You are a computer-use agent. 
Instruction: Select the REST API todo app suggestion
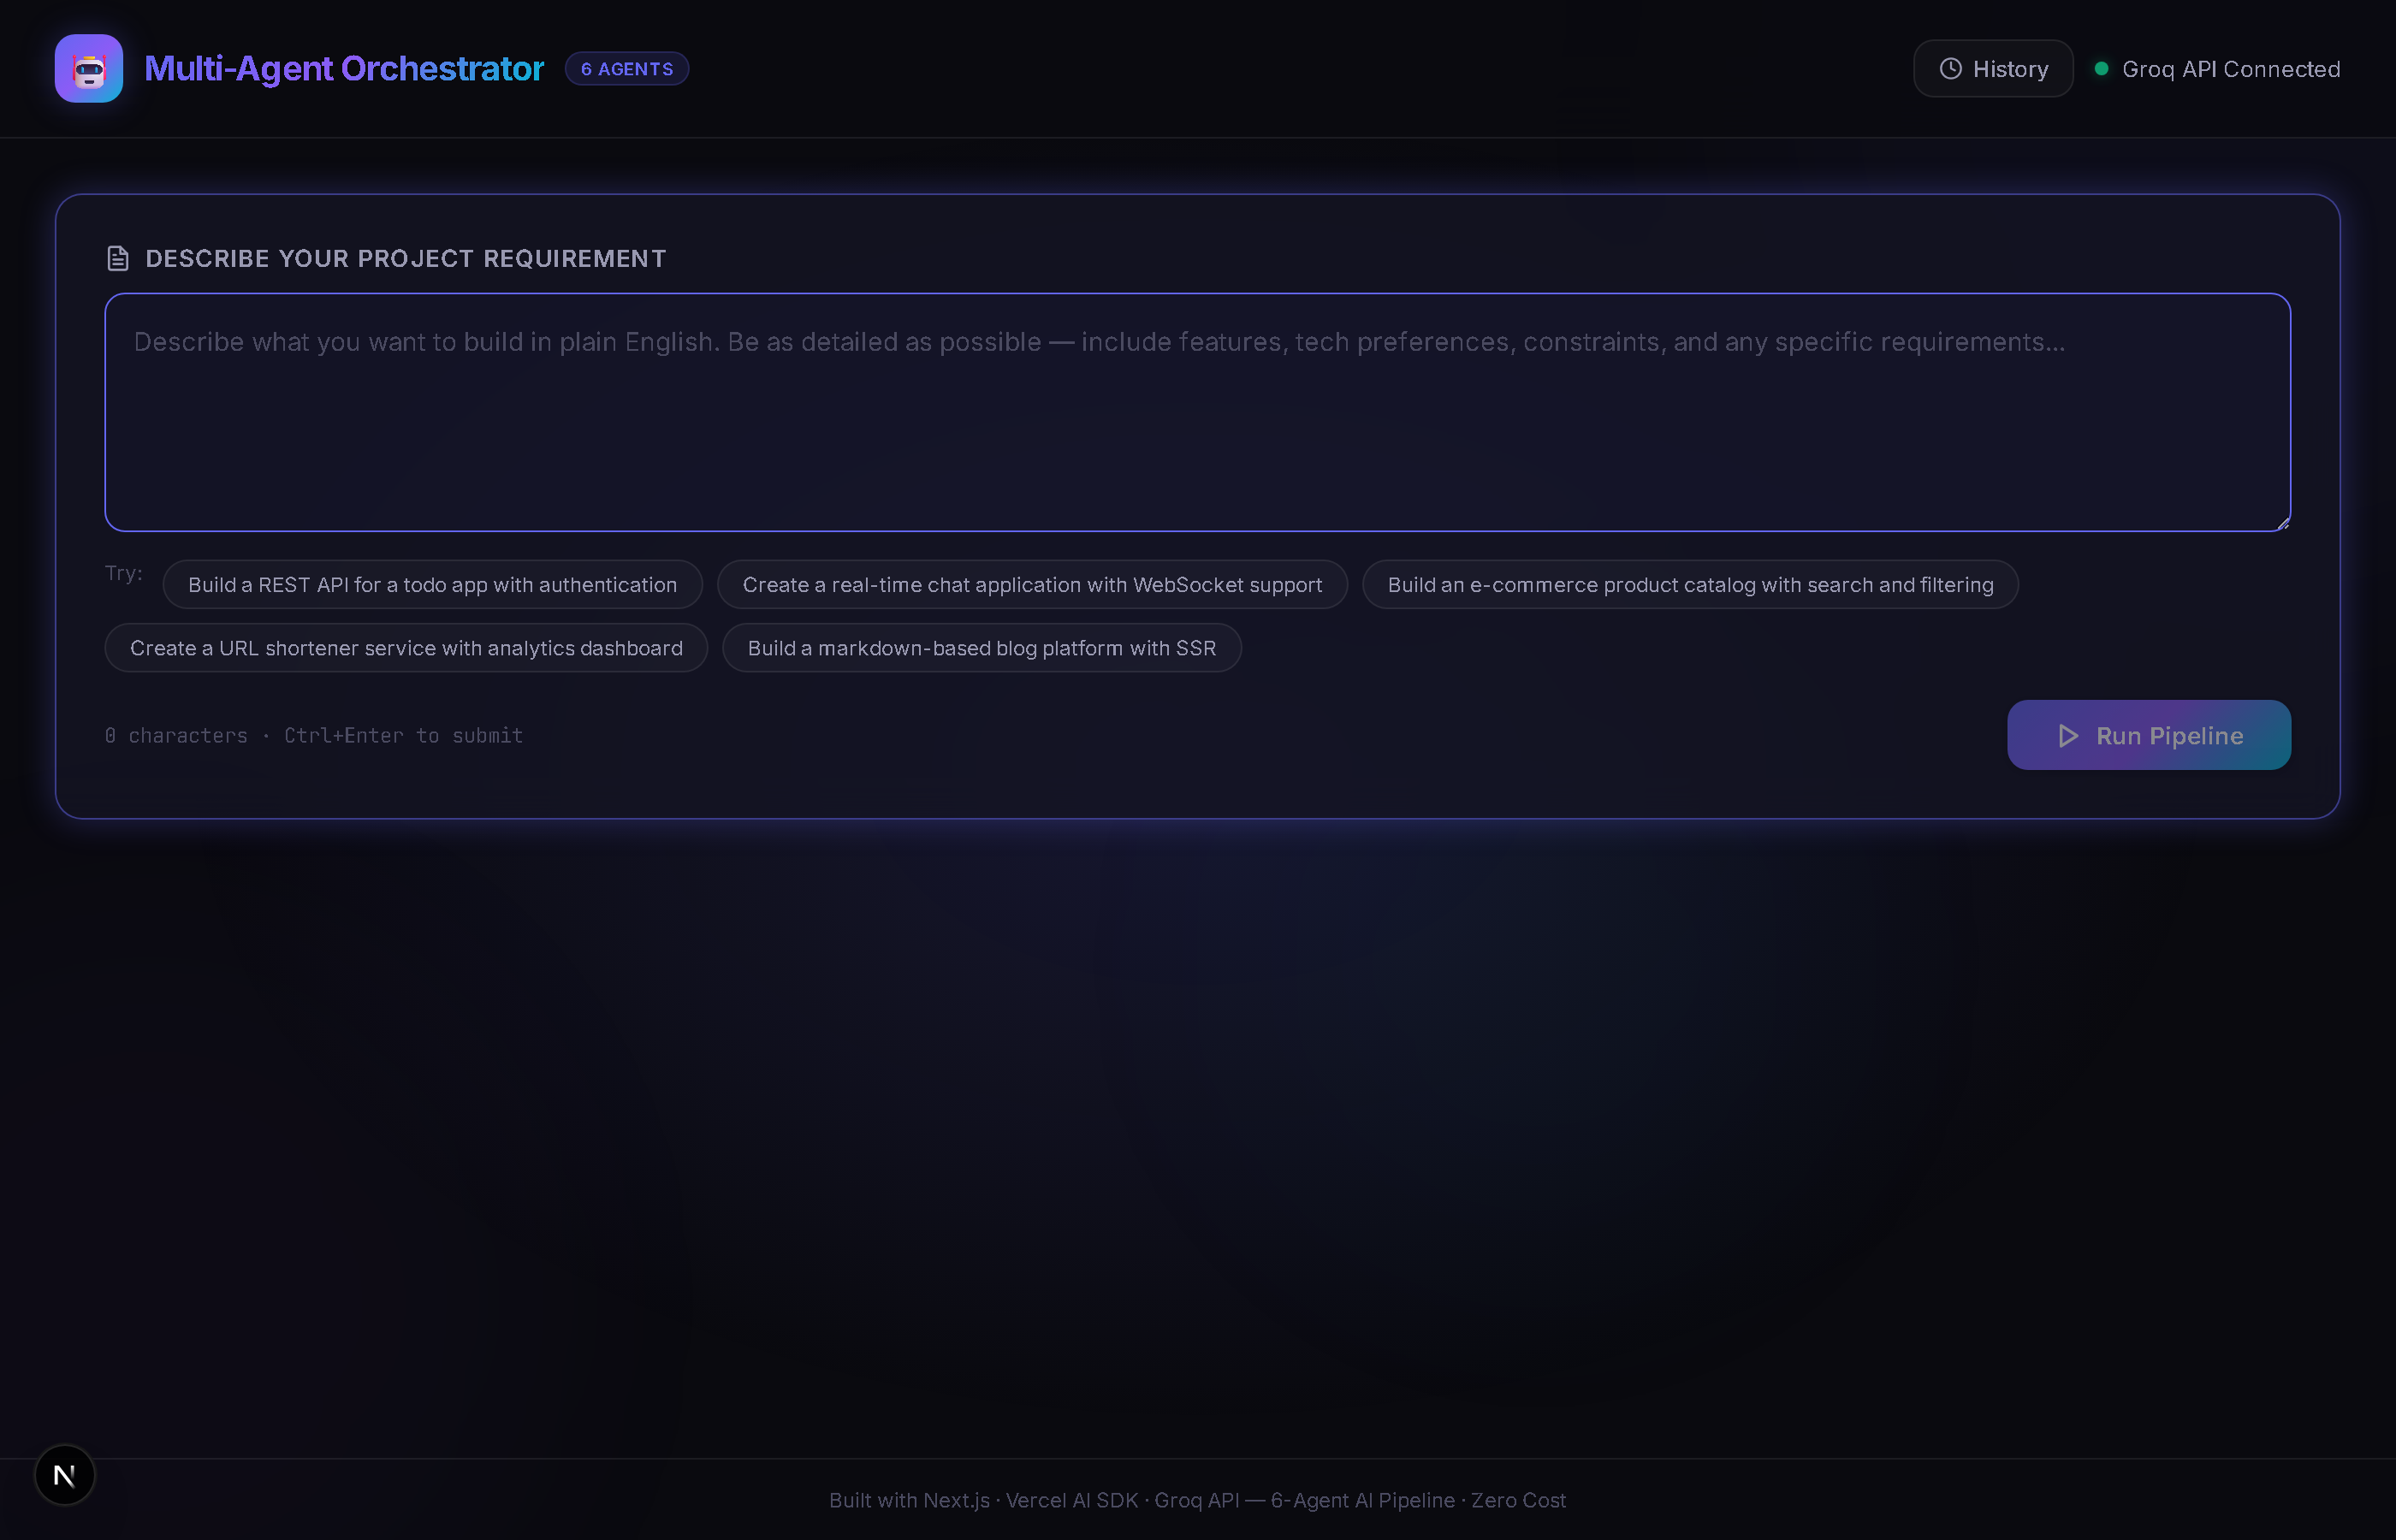[x=433, y=584]
